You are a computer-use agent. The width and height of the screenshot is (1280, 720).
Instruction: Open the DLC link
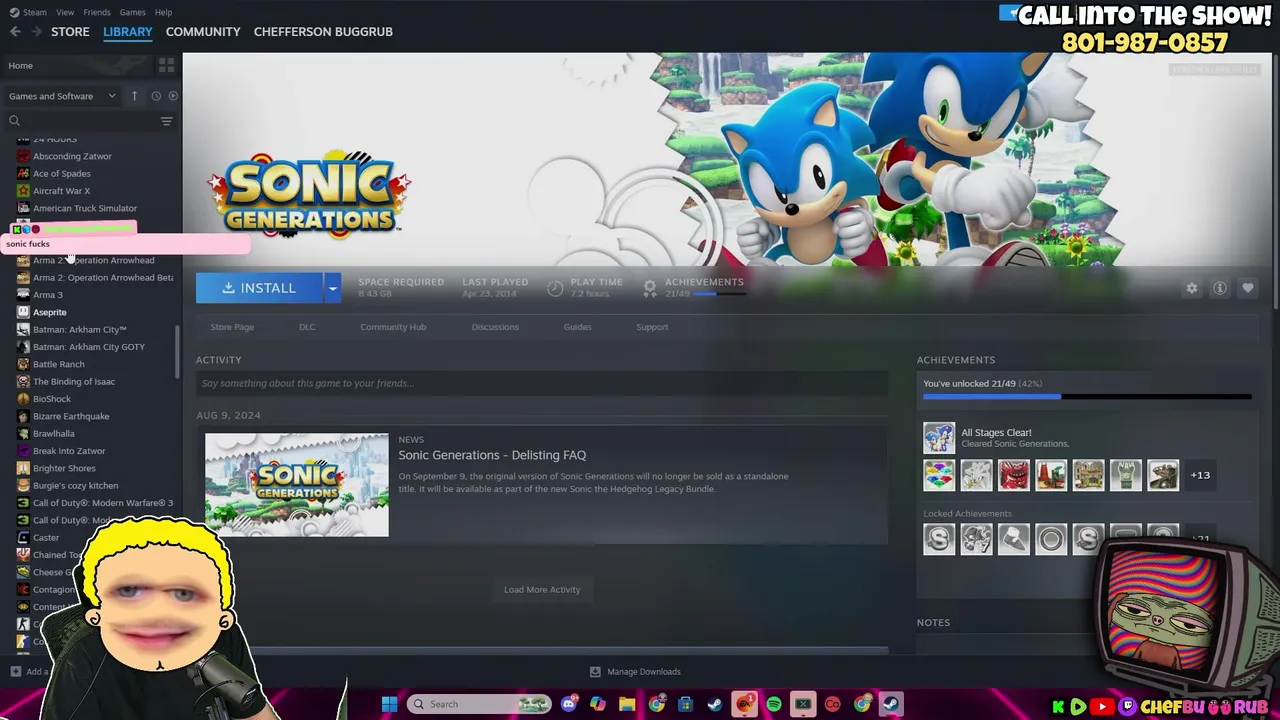pyautogui.click(x=307, y=327)
